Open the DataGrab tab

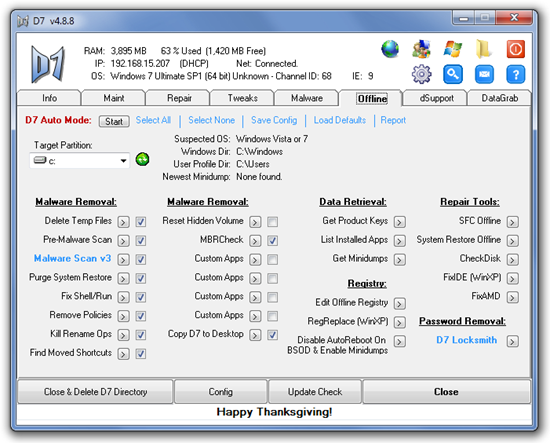tap(499, 98)
